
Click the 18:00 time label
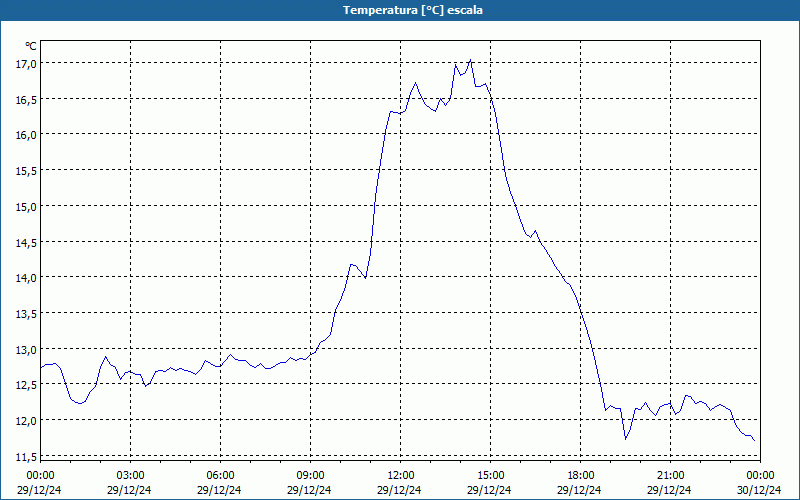pyautogui.click(x=581, y=476)
